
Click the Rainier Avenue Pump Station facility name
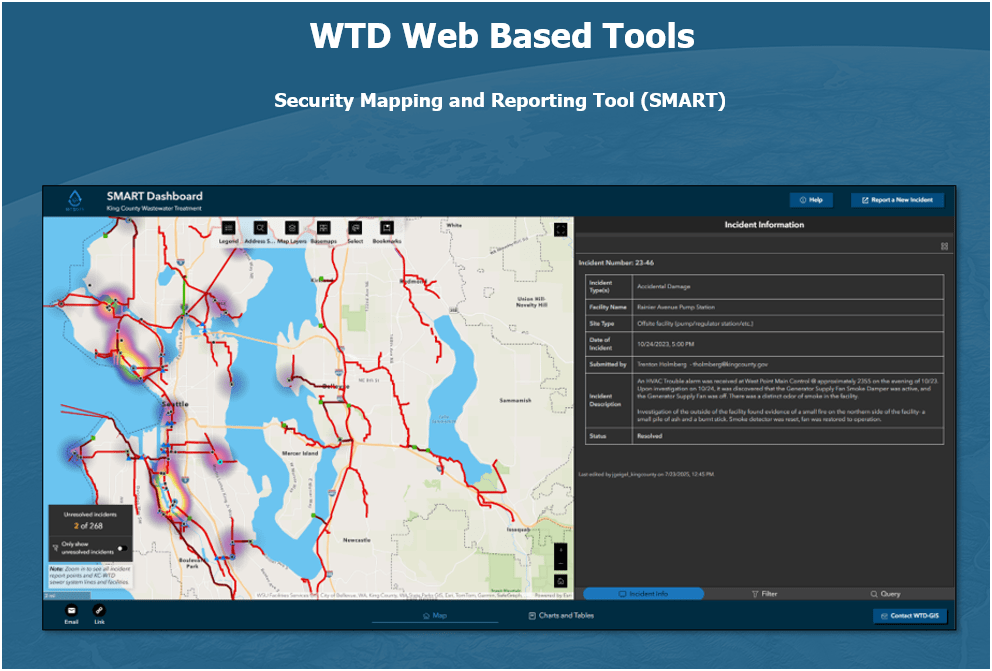tap(676, 307)
